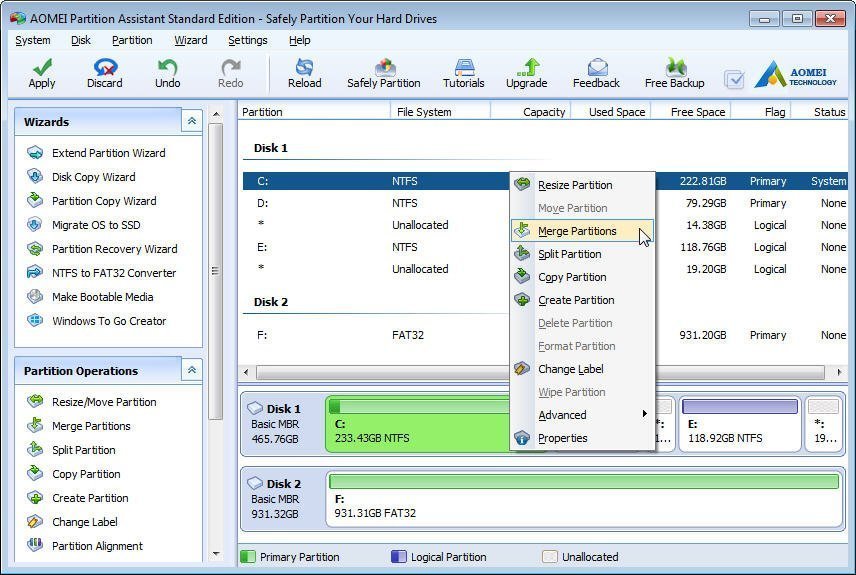Open the Wizard menu
The width and height of the screenshot is (856, 575).
pos(191,40)
